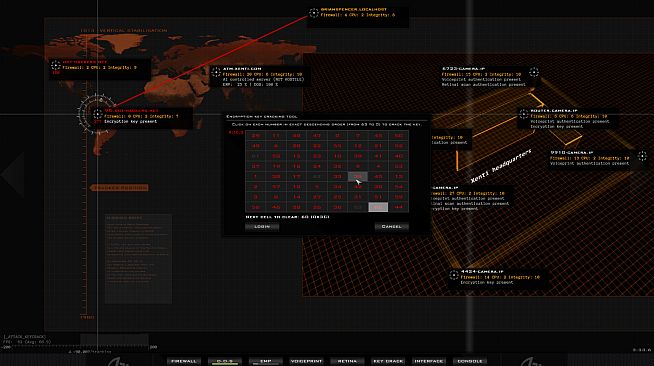This screenshot has height=366, width=654.
Task: Click the cell numbered 11 in the top grid row
Action: (276, 136)
